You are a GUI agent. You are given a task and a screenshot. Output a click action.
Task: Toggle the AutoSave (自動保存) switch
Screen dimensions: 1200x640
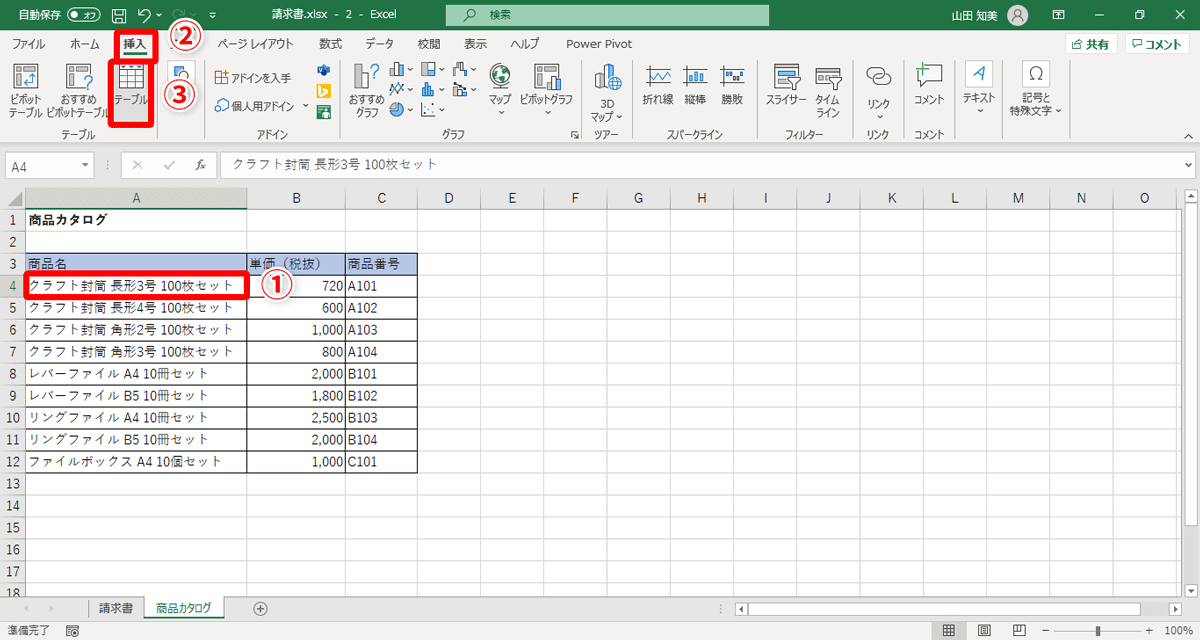(x=85, y=15)
